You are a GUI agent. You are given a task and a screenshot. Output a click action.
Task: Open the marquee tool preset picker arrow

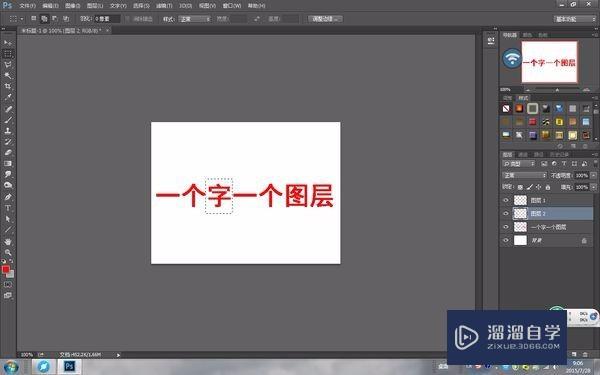(22, 19)
